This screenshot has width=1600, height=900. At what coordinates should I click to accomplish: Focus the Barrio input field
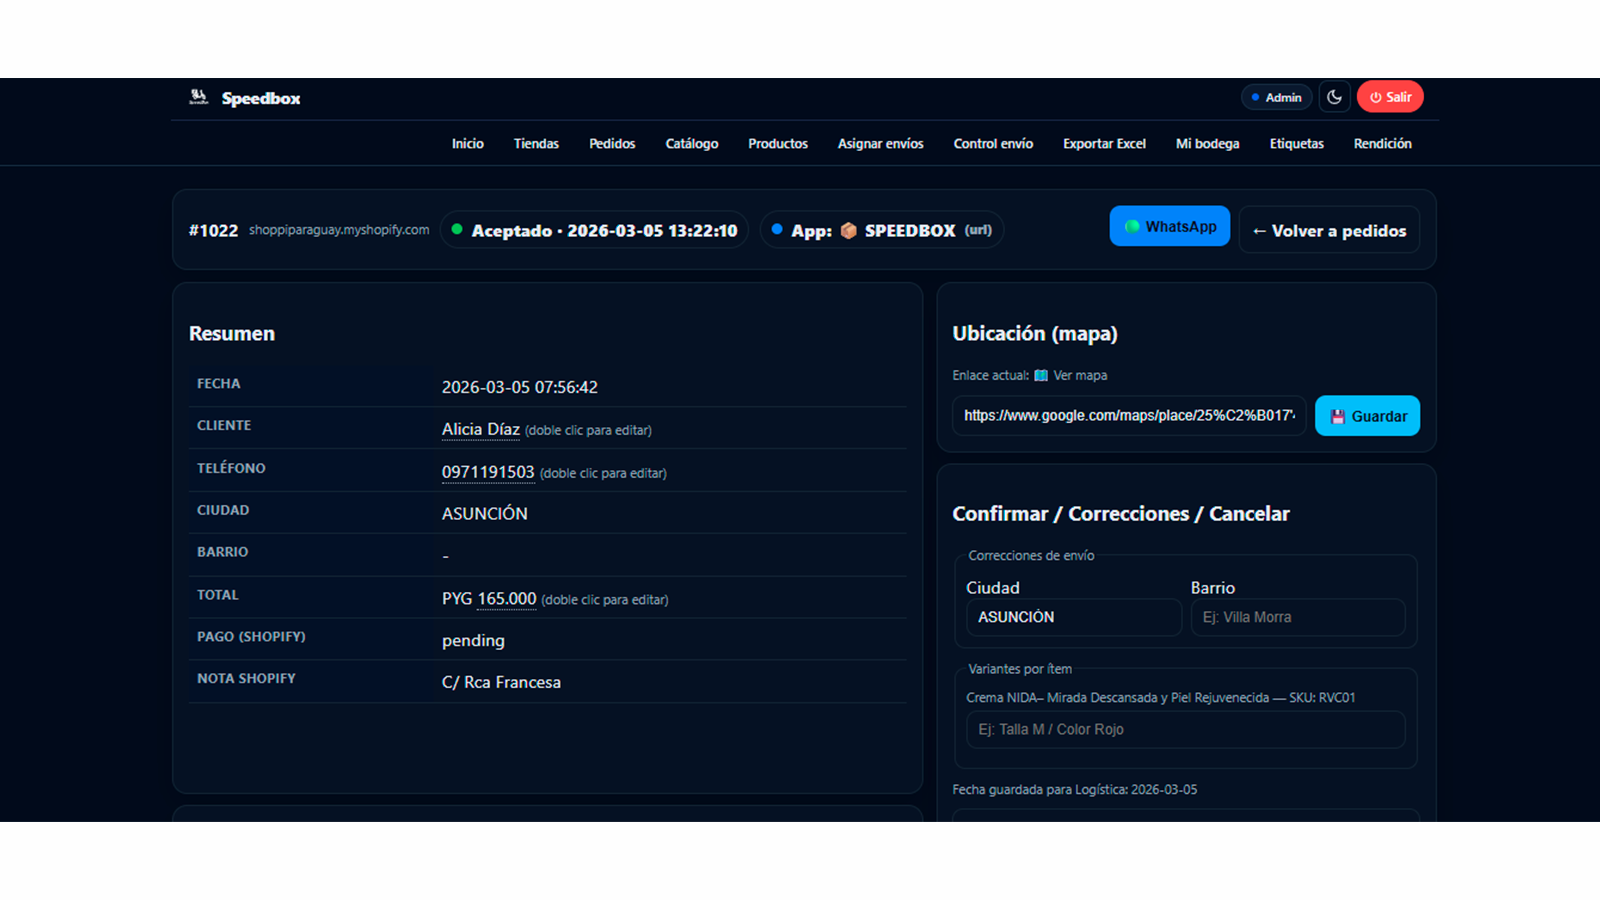[x=1297, y=617]
